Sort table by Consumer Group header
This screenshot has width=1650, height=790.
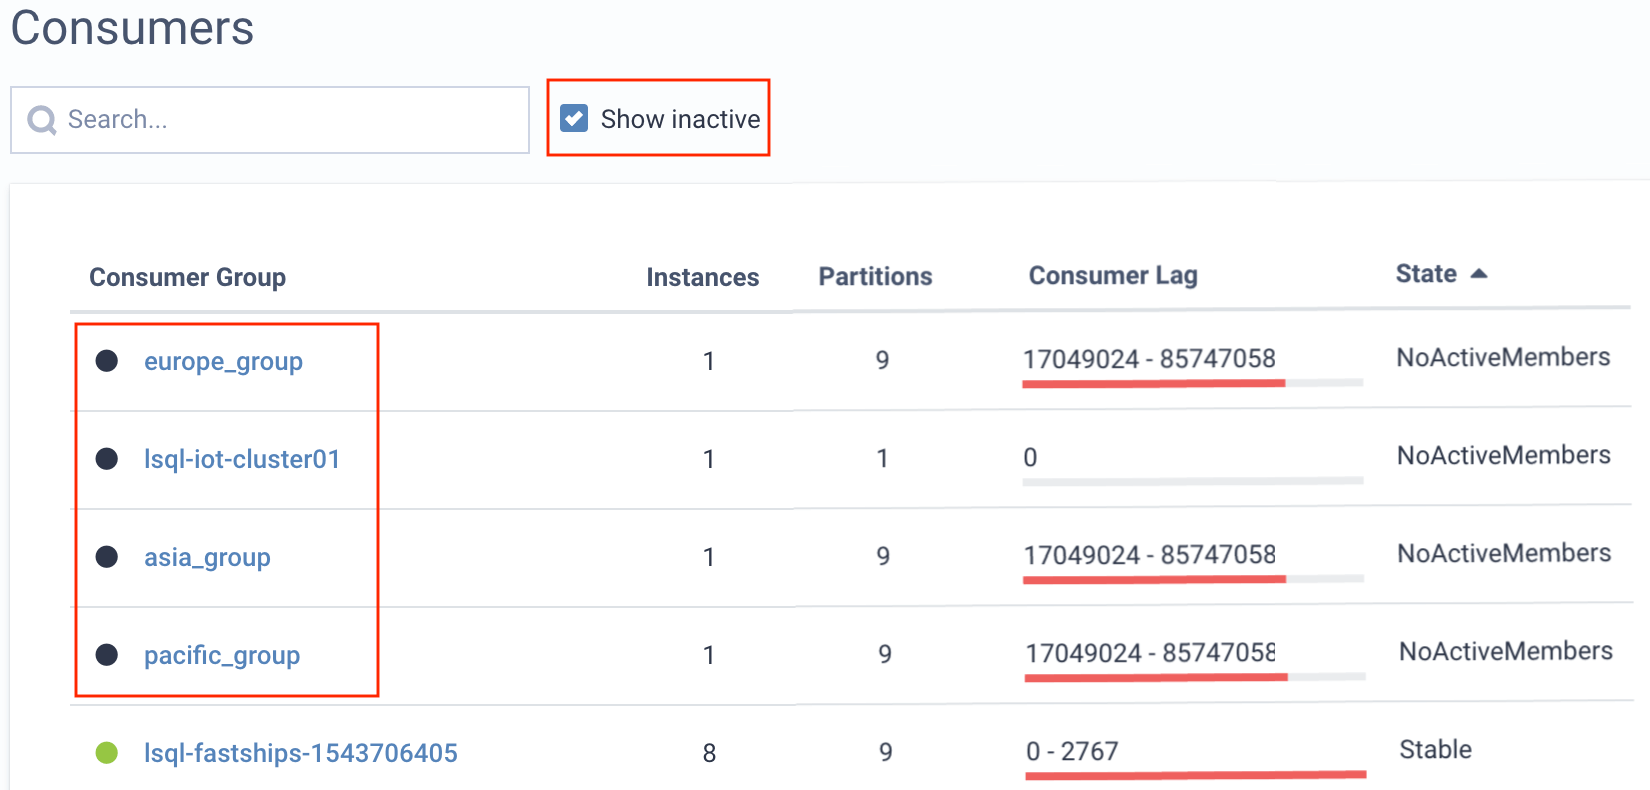pyautogui.click(x=187, y=277)
